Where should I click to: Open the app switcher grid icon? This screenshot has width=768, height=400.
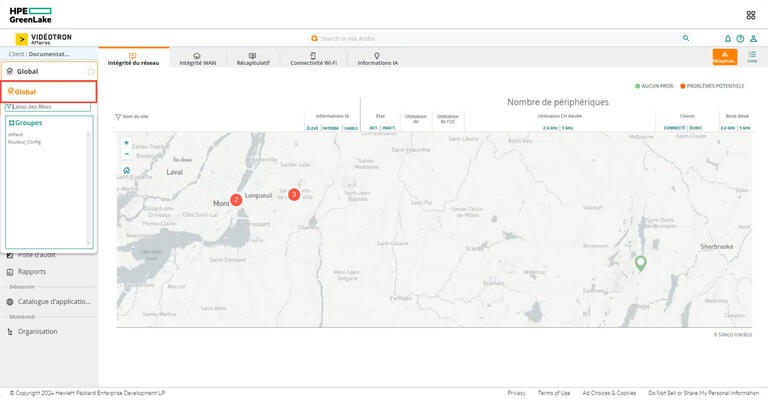pos(750,15)
